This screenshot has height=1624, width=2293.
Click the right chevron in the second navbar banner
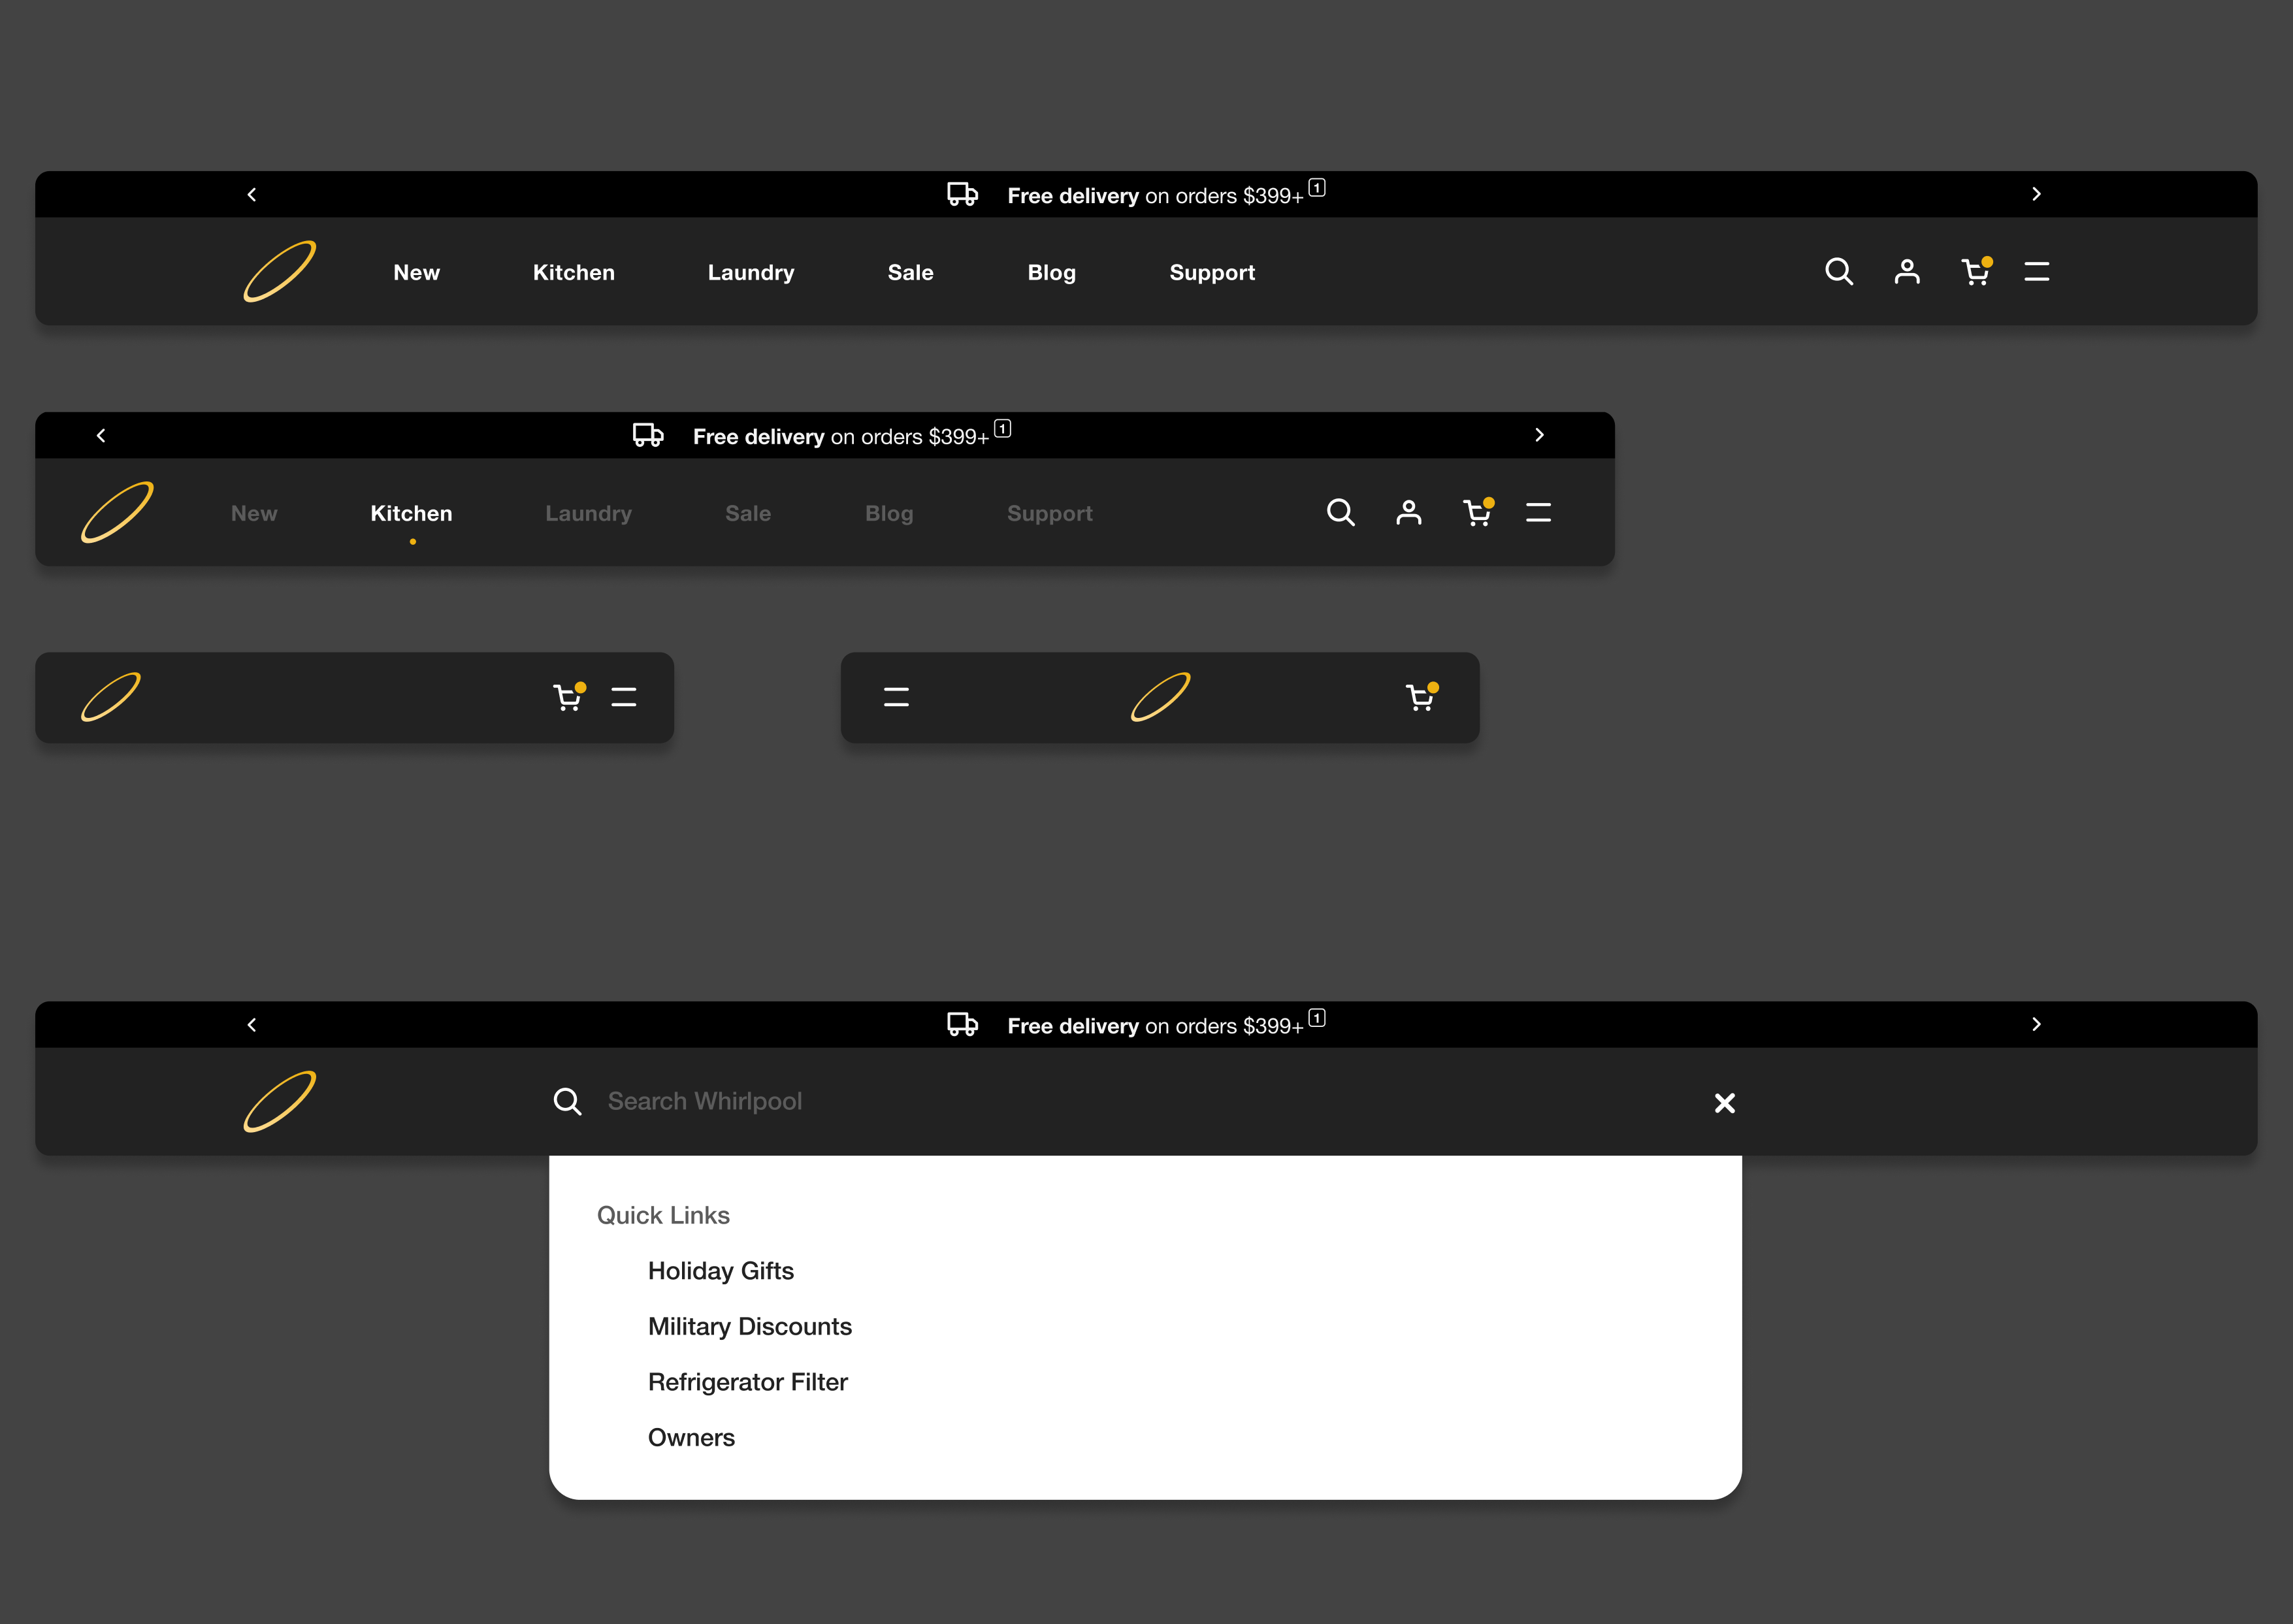(x=1539, y=435)
